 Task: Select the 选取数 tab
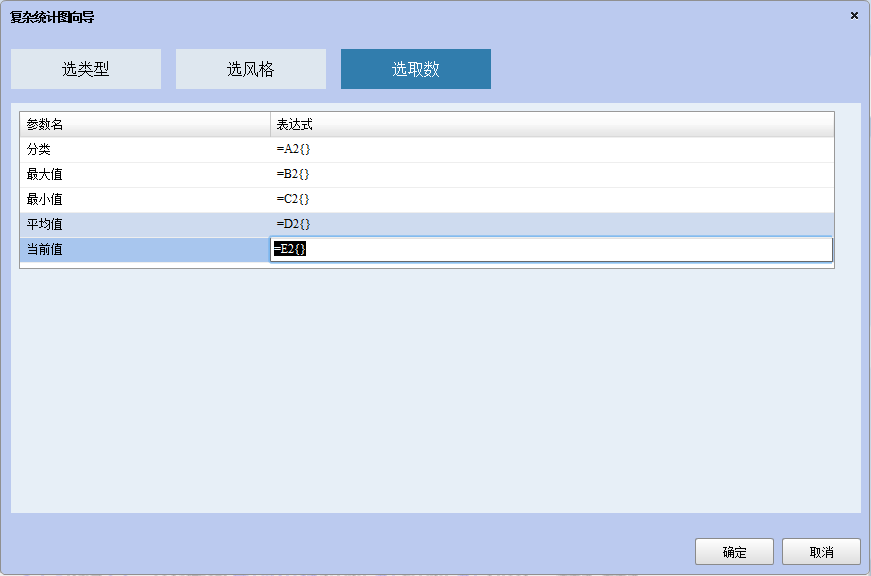pos(416,69)
